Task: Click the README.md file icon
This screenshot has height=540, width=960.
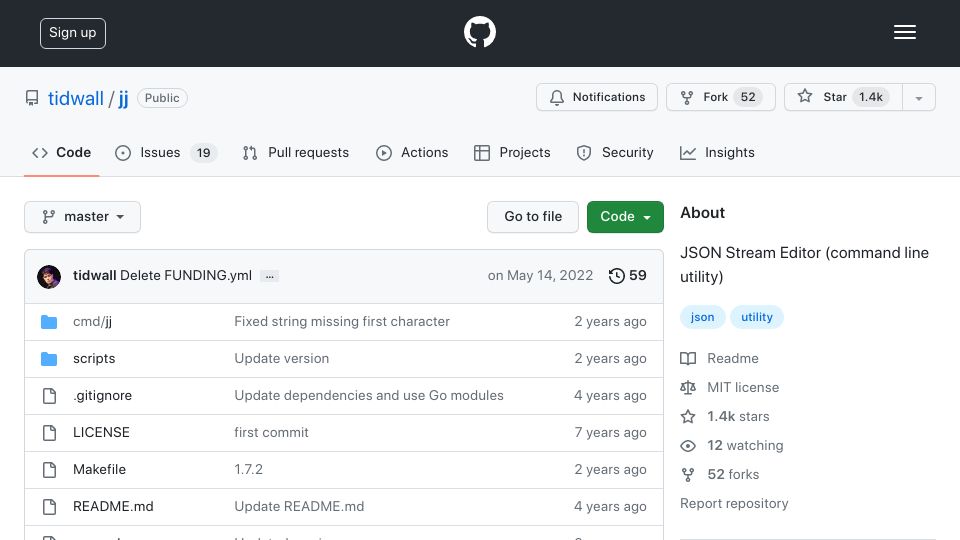Action: point(50,507)
